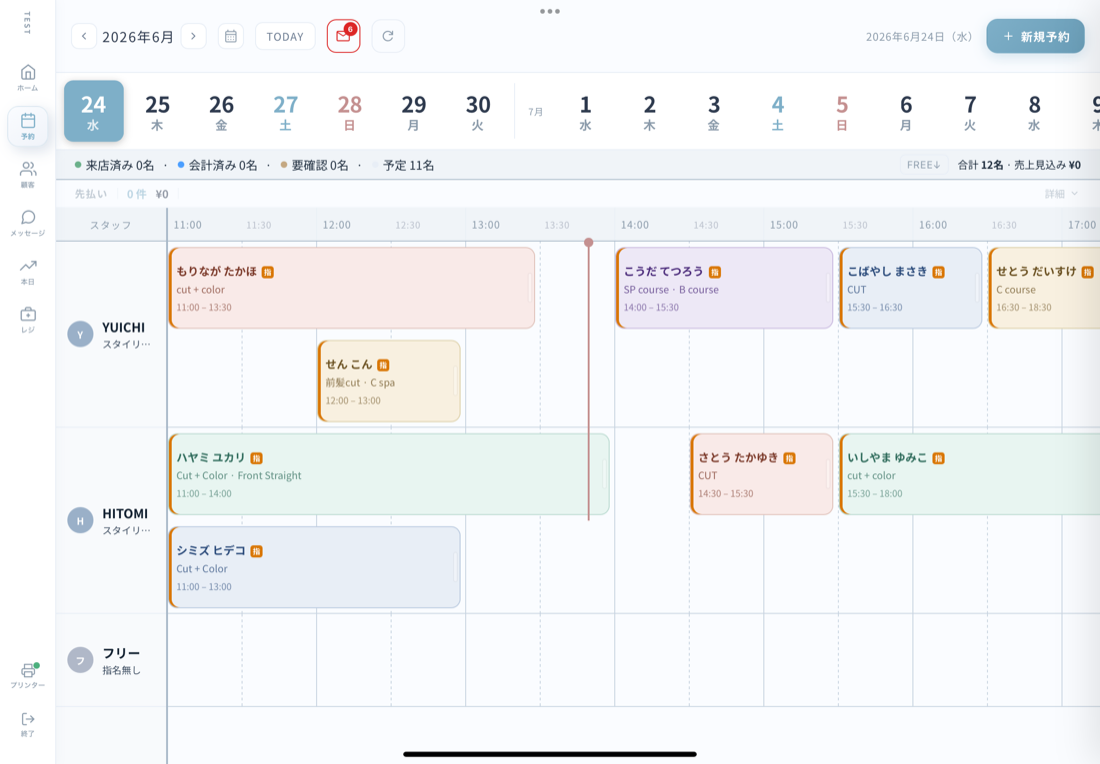Click the 2026年6月 month label
This screenshot has width=1100, height=764.
pos(138,37)
